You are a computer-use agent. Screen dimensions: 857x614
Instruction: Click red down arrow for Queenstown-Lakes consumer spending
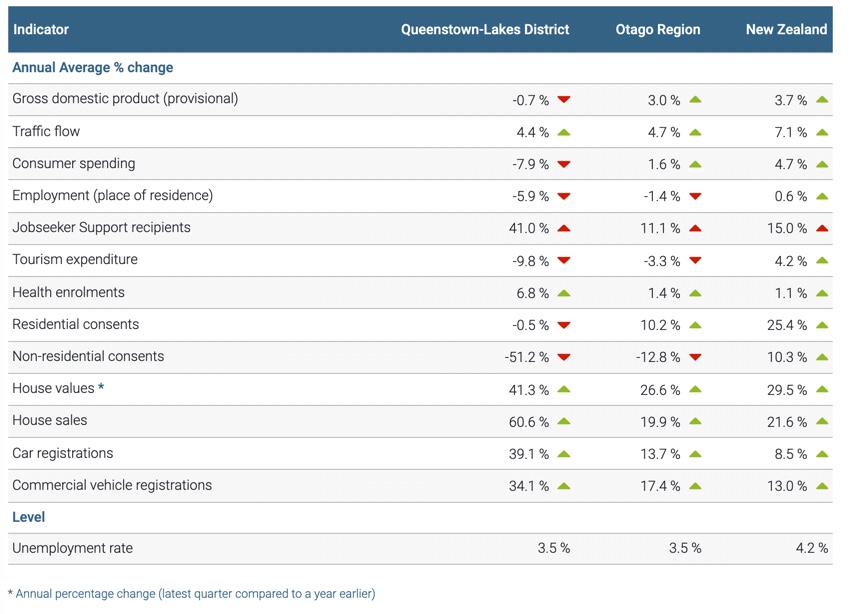click(564, 164)
